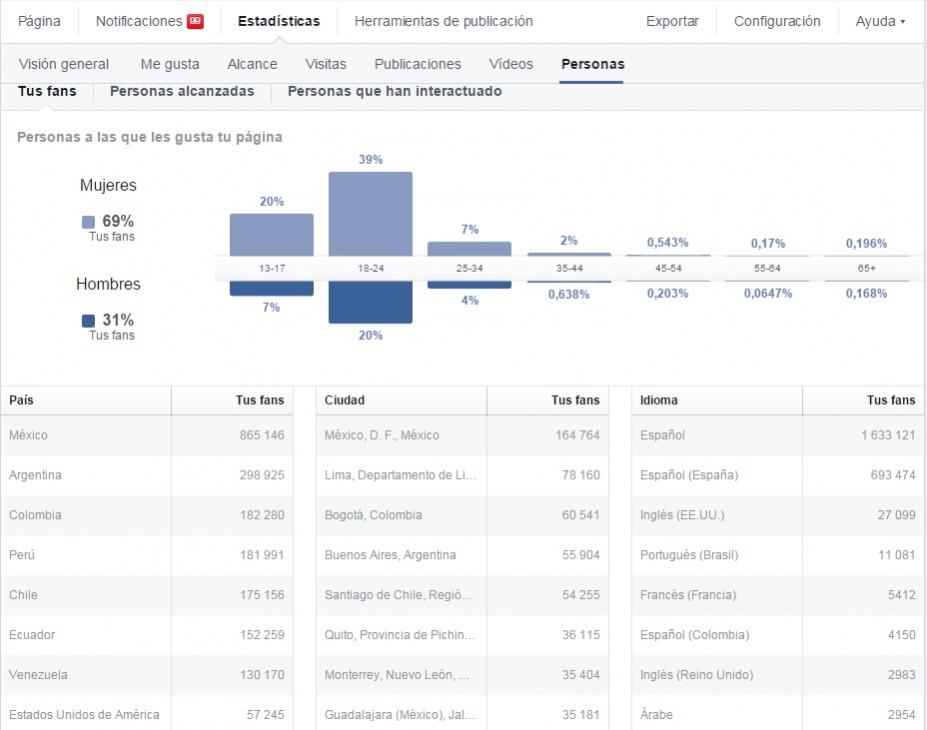Show Personas que han interactuado

[x=395, y=91]
